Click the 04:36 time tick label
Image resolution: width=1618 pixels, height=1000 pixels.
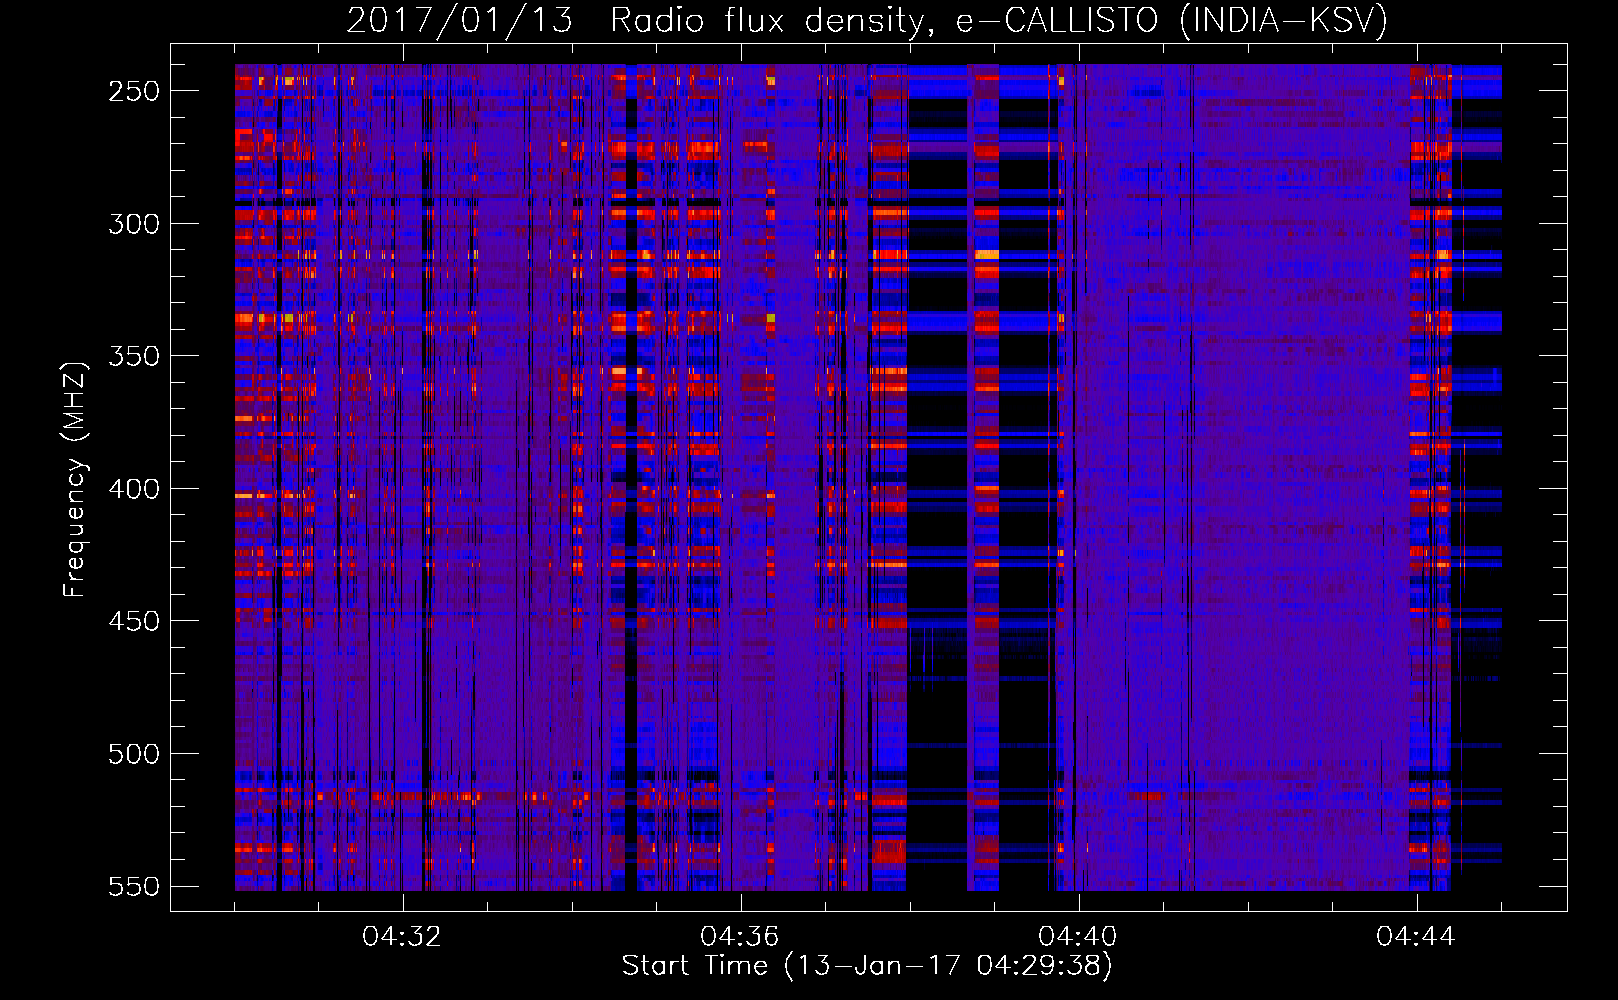coord(740,937)
